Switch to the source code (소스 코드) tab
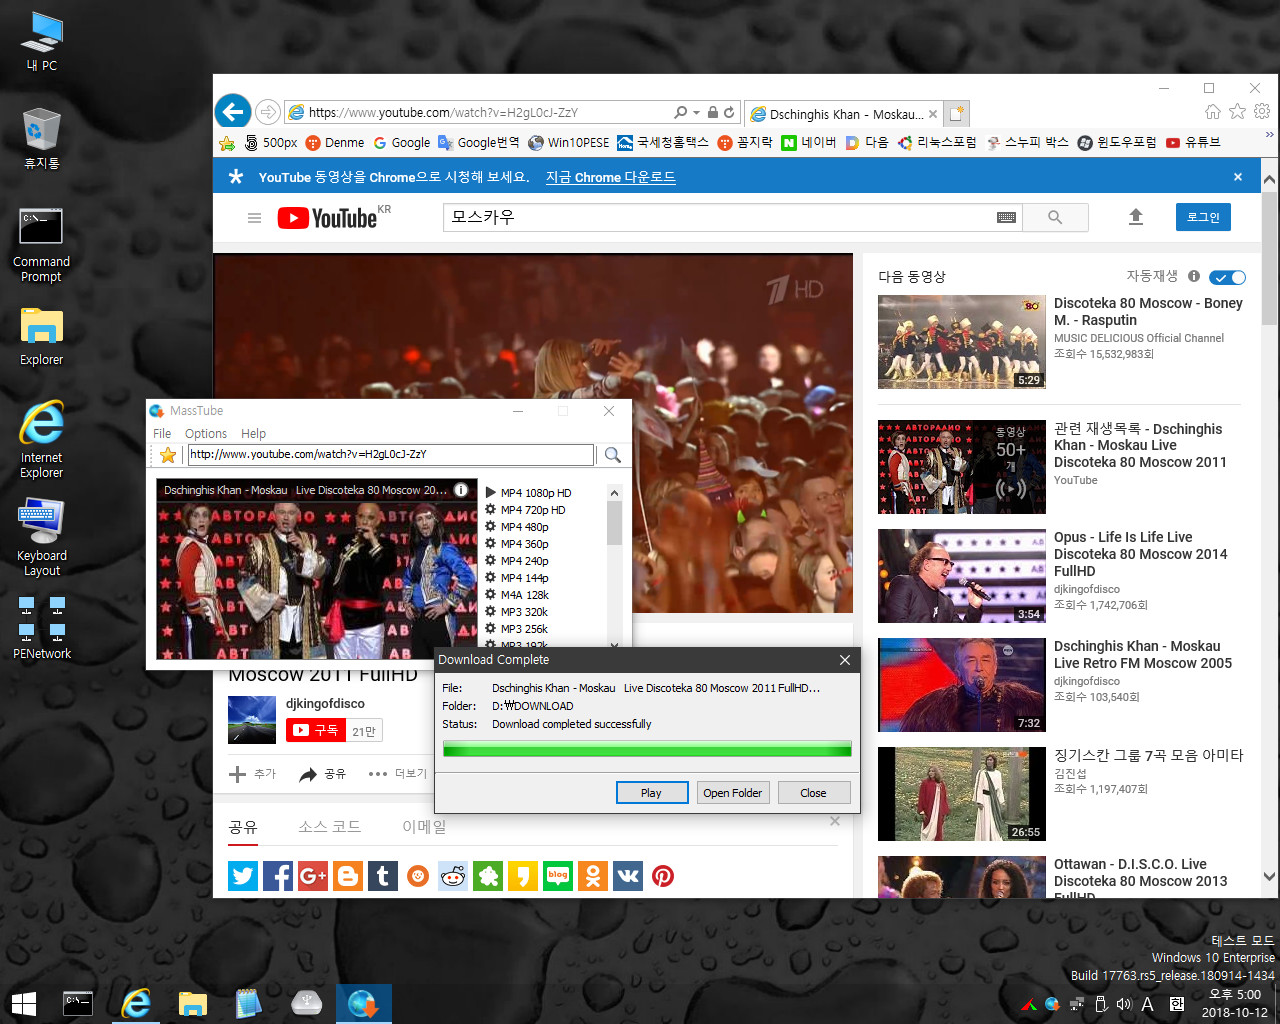This screenshot has width=1280, height=1024. coord(329,827)
